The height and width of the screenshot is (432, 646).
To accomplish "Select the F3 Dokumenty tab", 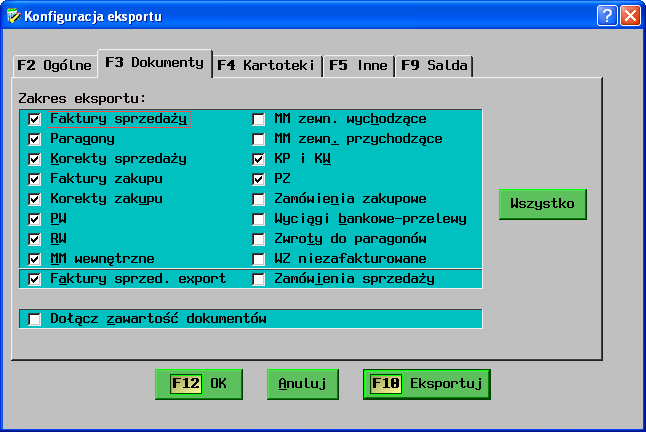I will pos(154,63).
